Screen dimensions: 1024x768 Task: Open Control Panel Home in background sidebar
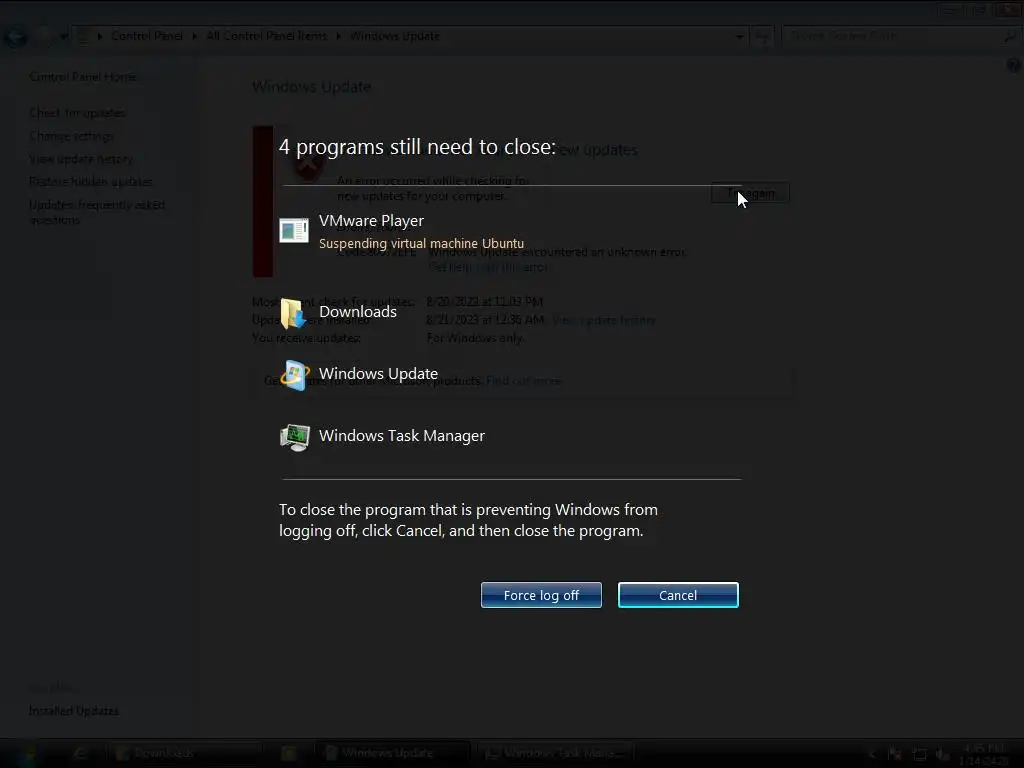(x=83, y=76)
